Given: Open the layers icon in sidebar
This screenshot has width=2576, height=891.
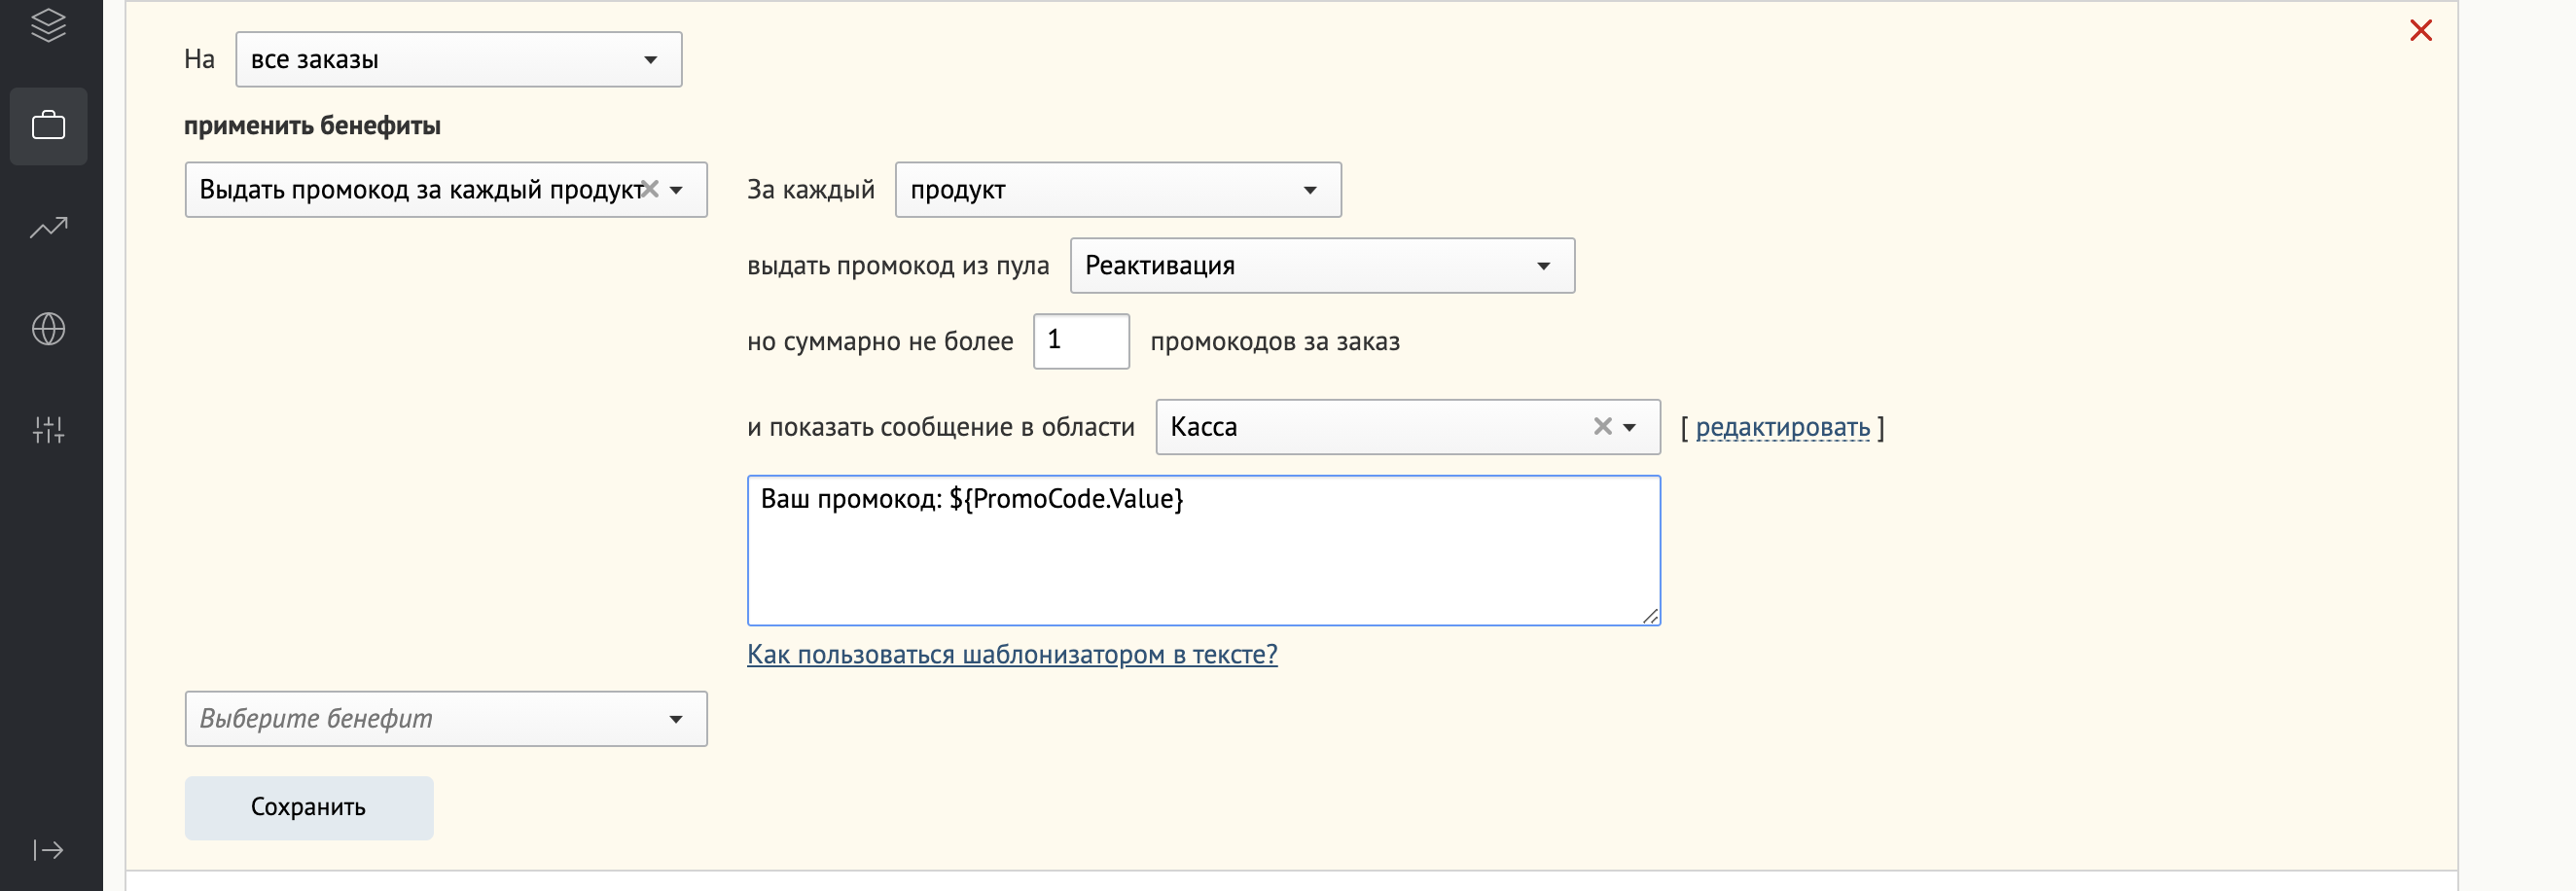Looking at the screenshot, I should click(x=48, y=26).
